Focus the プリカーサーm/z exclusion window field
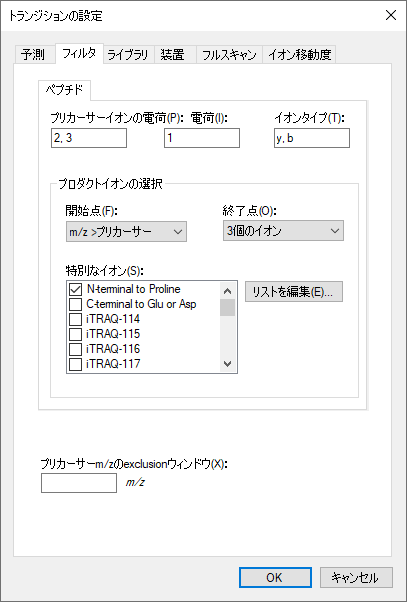 (79, 483)
